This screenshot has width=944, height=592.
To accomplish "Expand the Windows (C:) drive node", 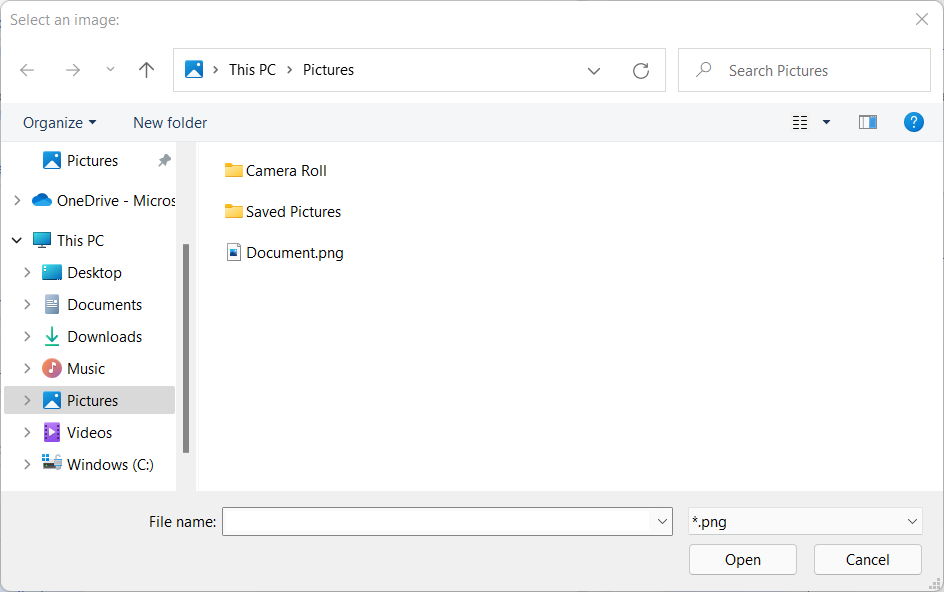I will [x=26, y=464].
